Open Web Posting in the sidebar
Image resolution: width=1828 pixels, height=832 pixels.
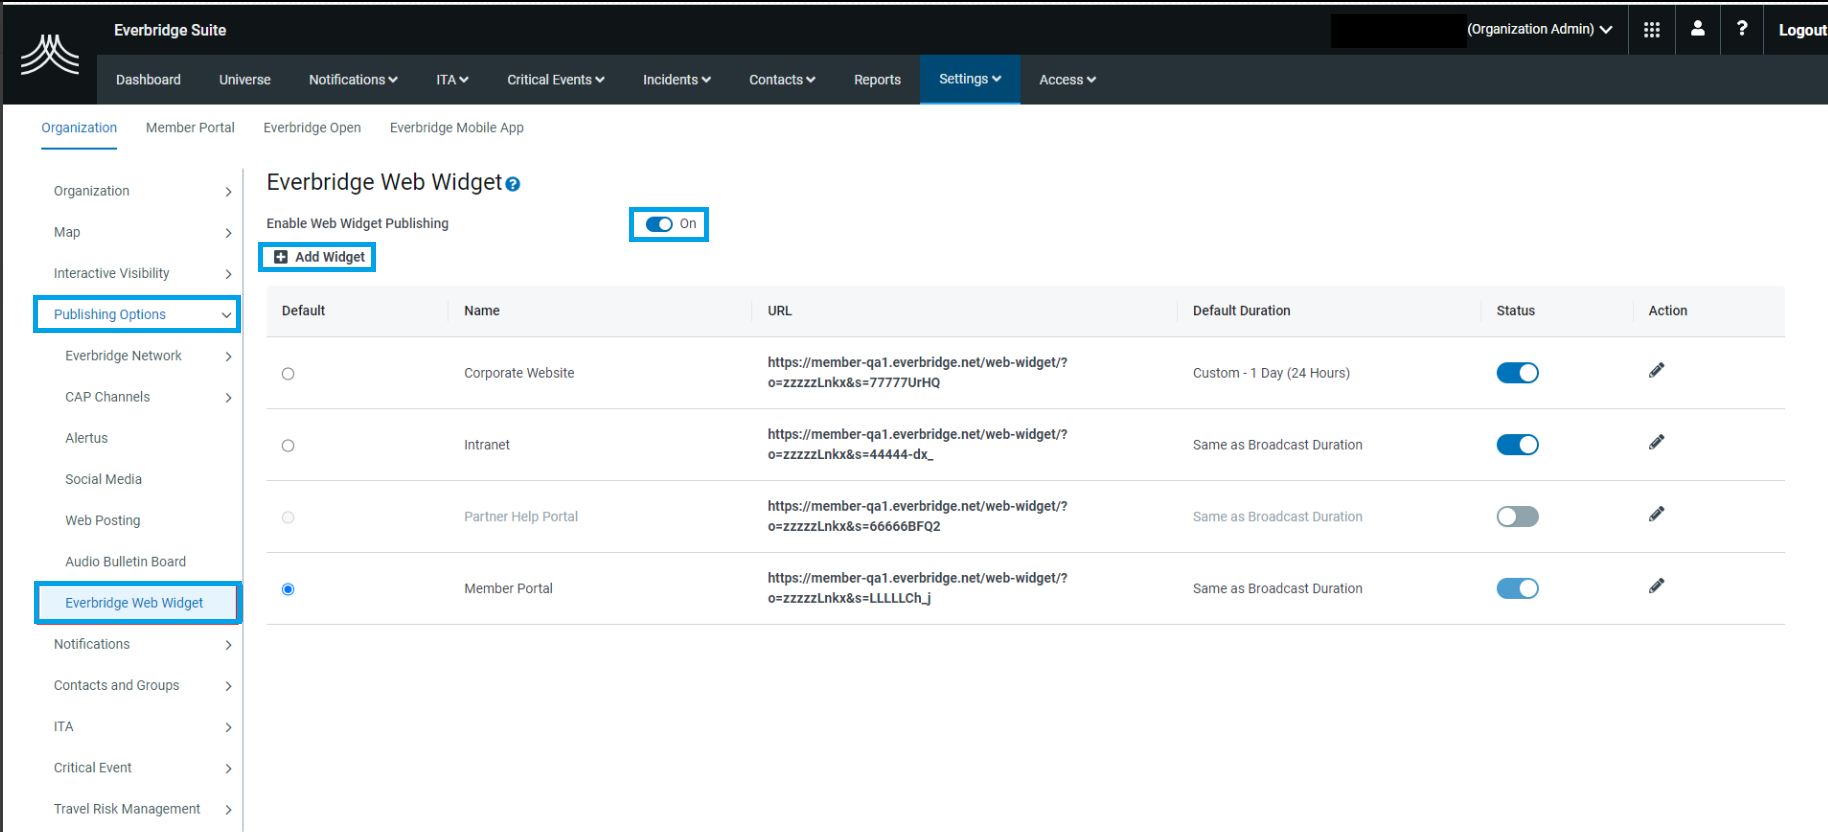tap(103, 520)
